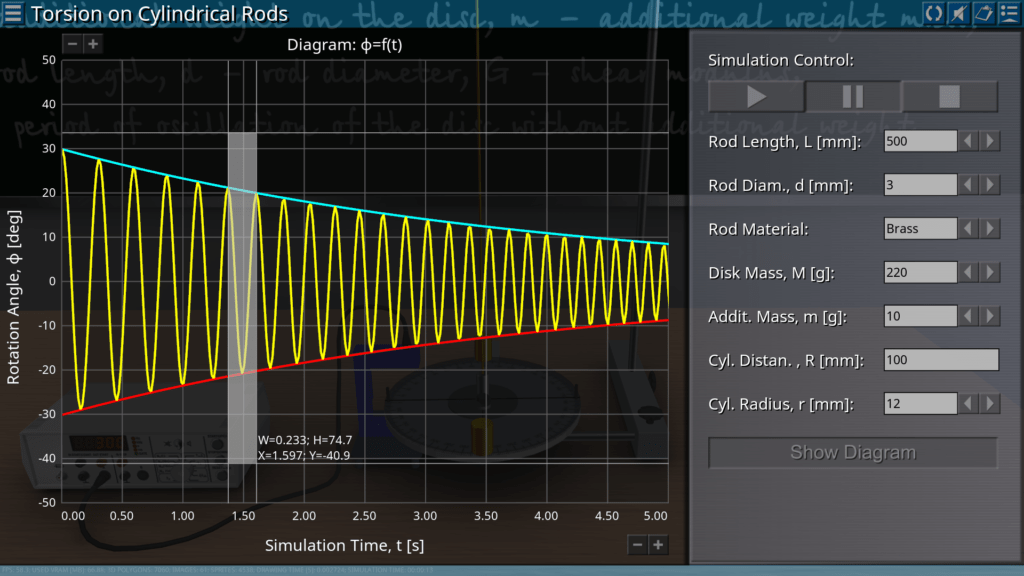The height and width of the screenshot is (576, 1024).
Task: Zoom out vertical axis with top minus
Action: click(72, 43)
